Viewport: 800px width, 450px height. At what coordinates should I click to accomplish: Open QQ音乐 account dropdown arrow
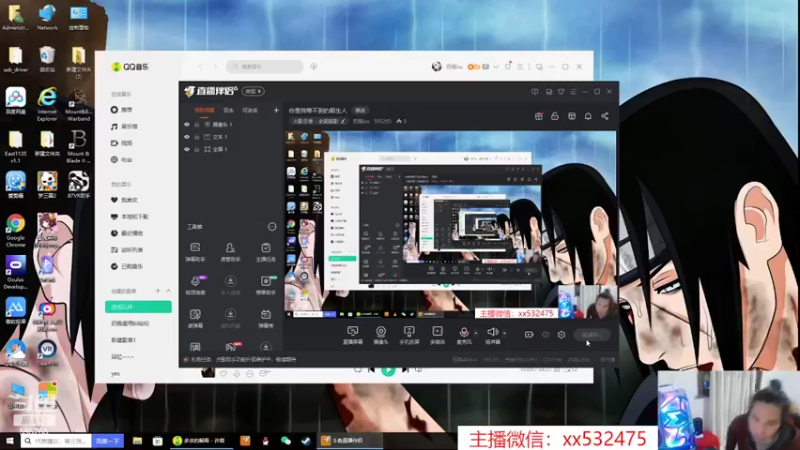pyautogui.click(x=496, y=67)
